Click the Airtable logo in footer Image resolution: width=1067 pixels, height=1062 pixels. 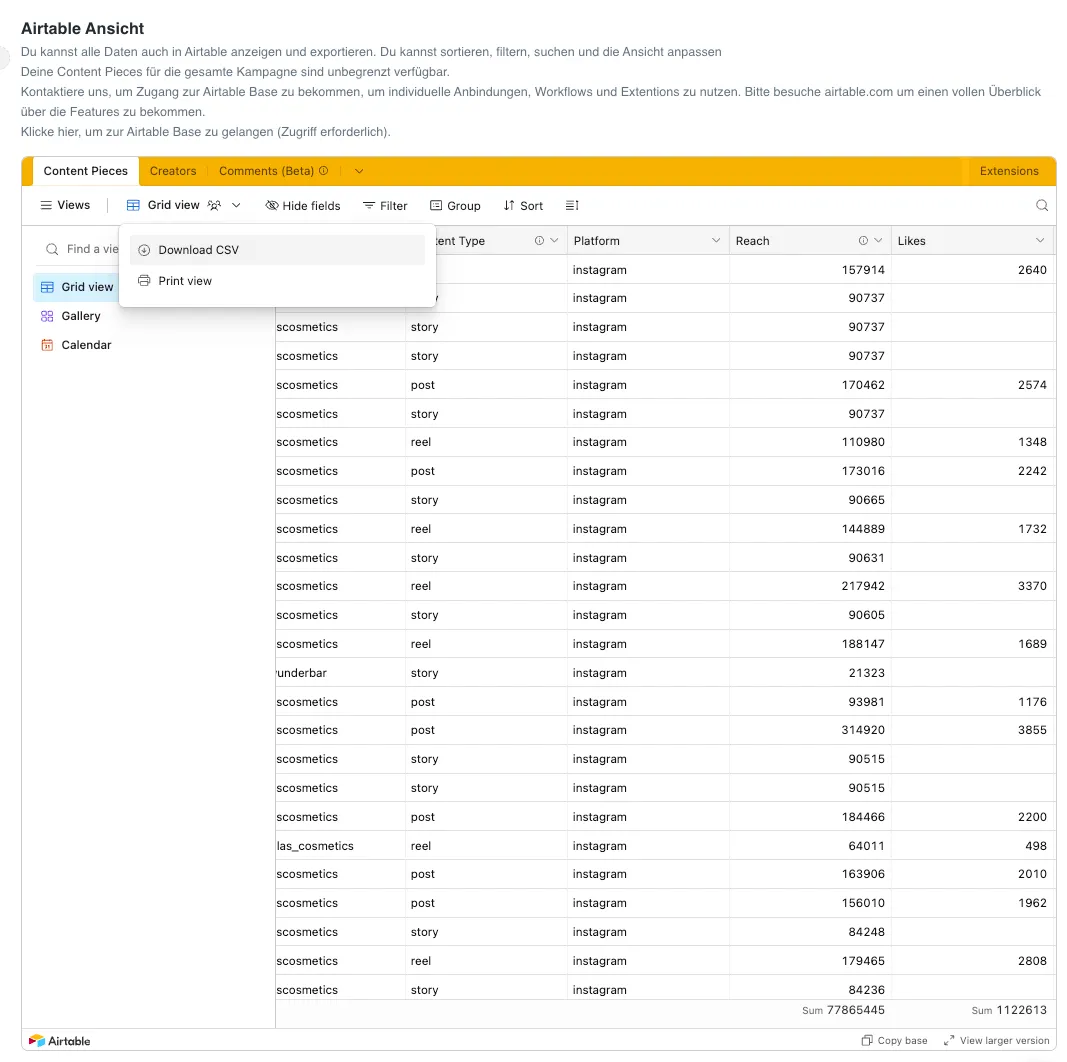click(59, 1041)
